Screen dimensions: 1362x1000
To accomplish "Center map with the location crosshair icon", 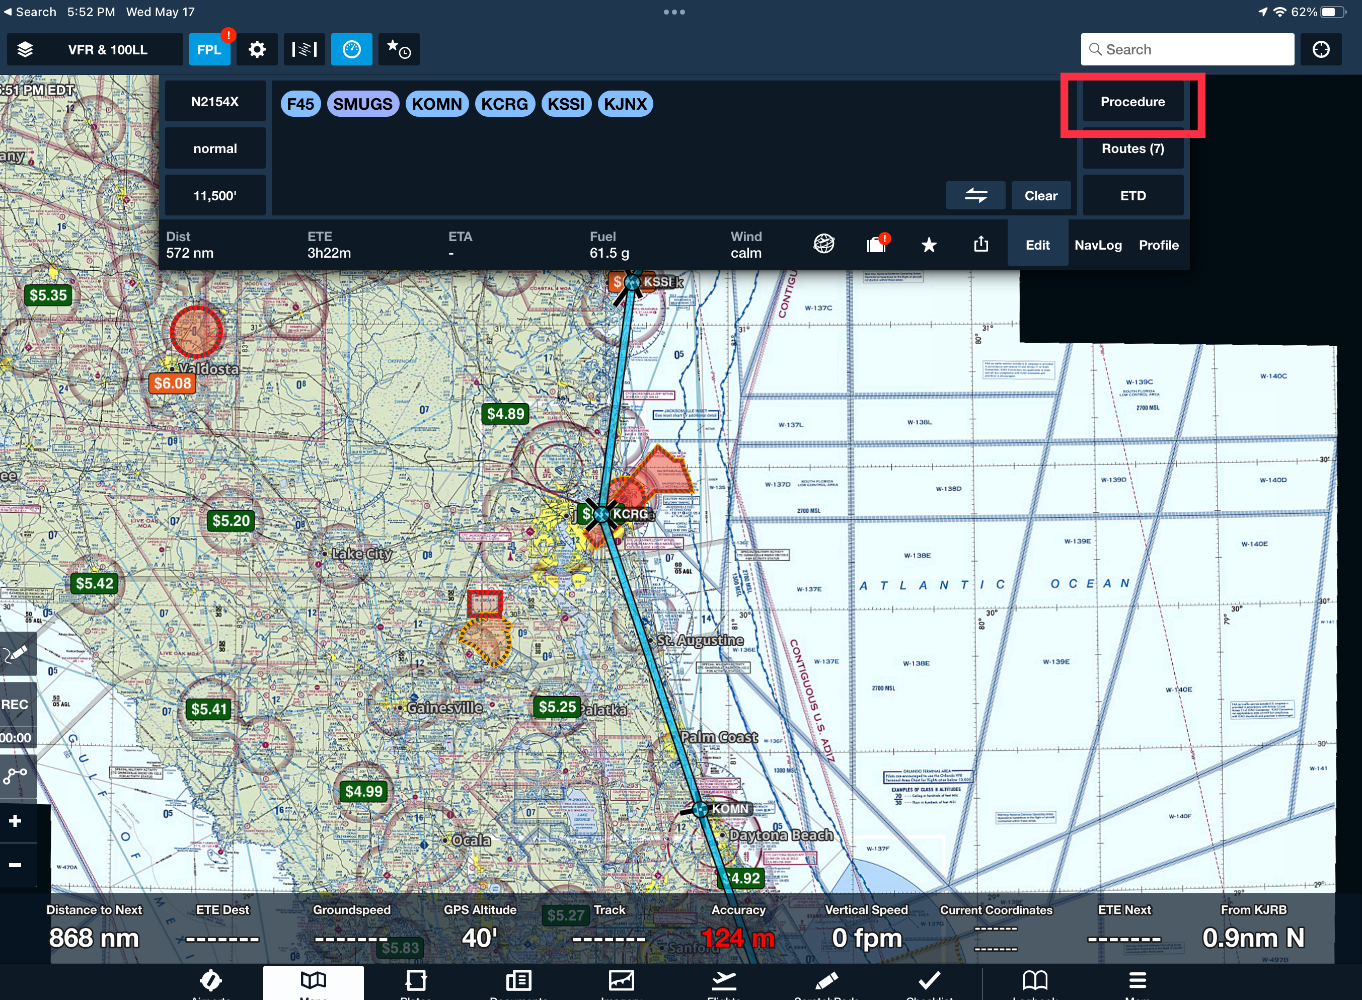I will coord(1321,49).
